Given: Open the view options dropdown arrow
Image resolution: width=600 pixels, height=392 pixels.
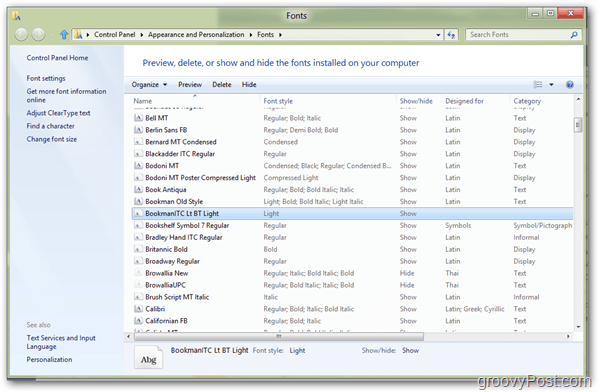Looking at the screenshot, I should (551, 85).
